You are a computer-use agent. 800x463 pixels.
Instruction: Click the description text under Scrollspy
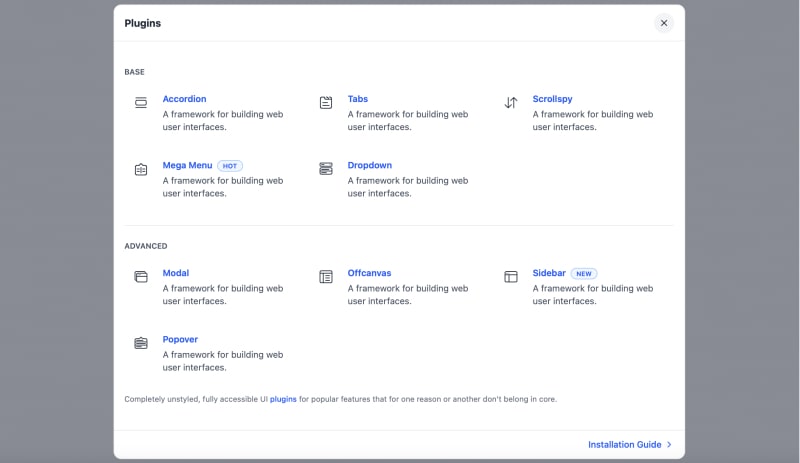click(x=593, y=120)
